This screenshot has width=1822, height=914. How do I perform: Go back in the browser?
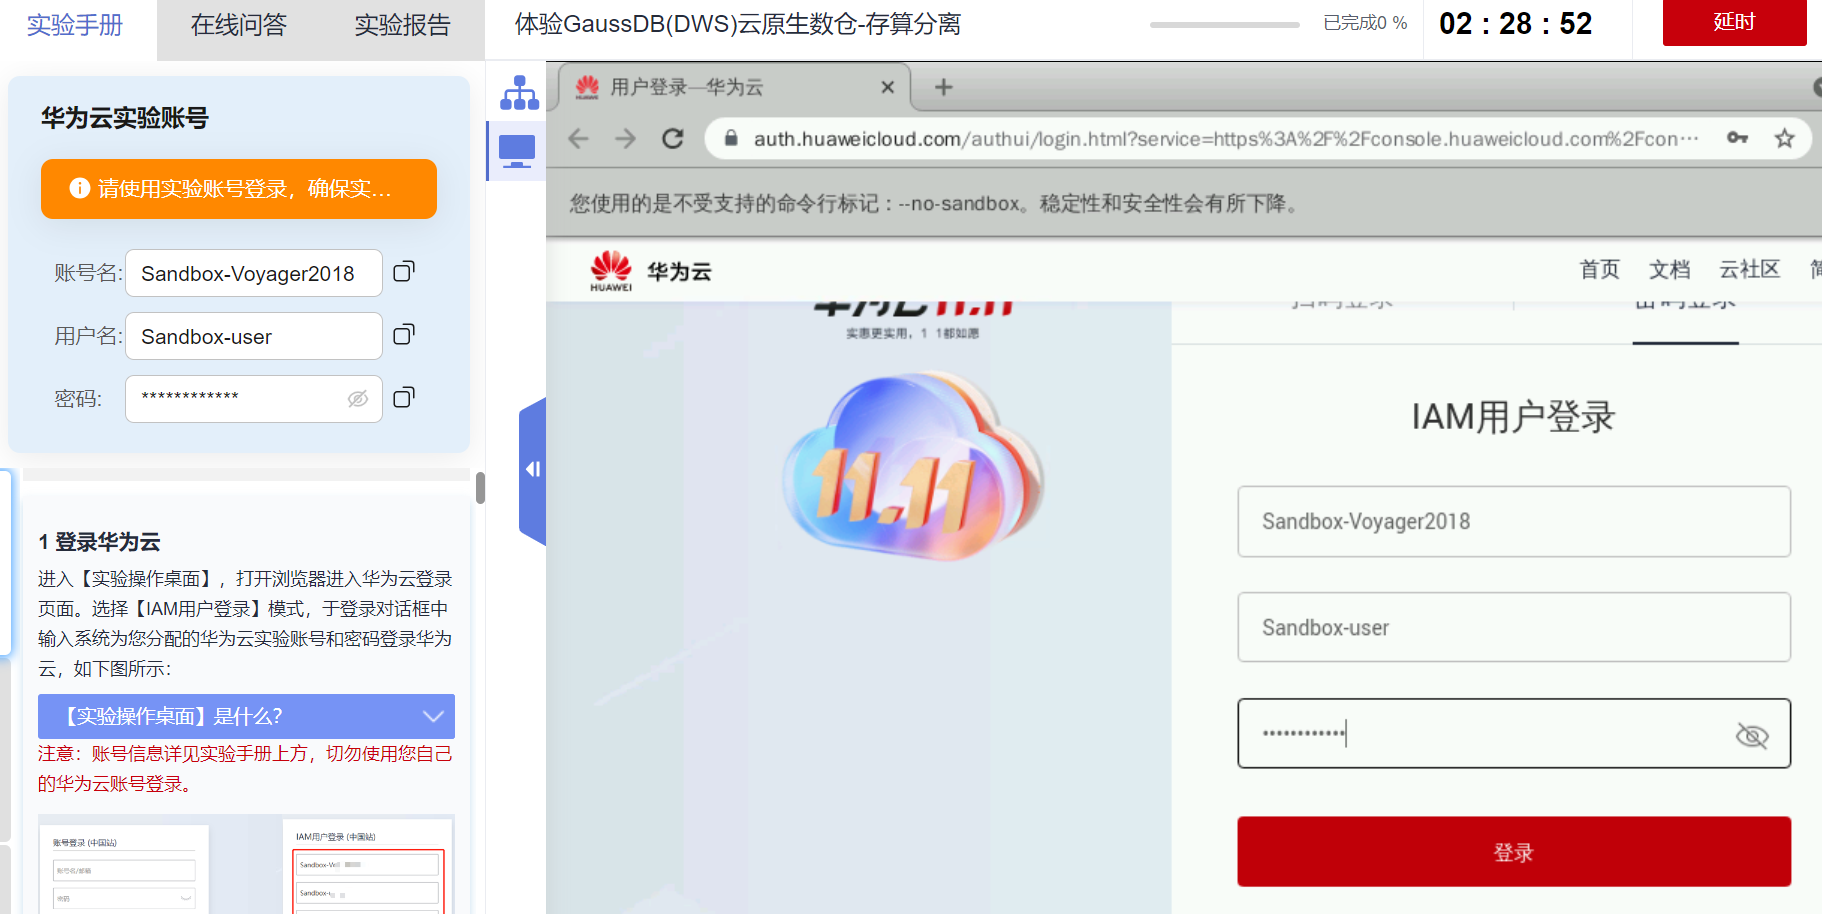pos(579,139)
